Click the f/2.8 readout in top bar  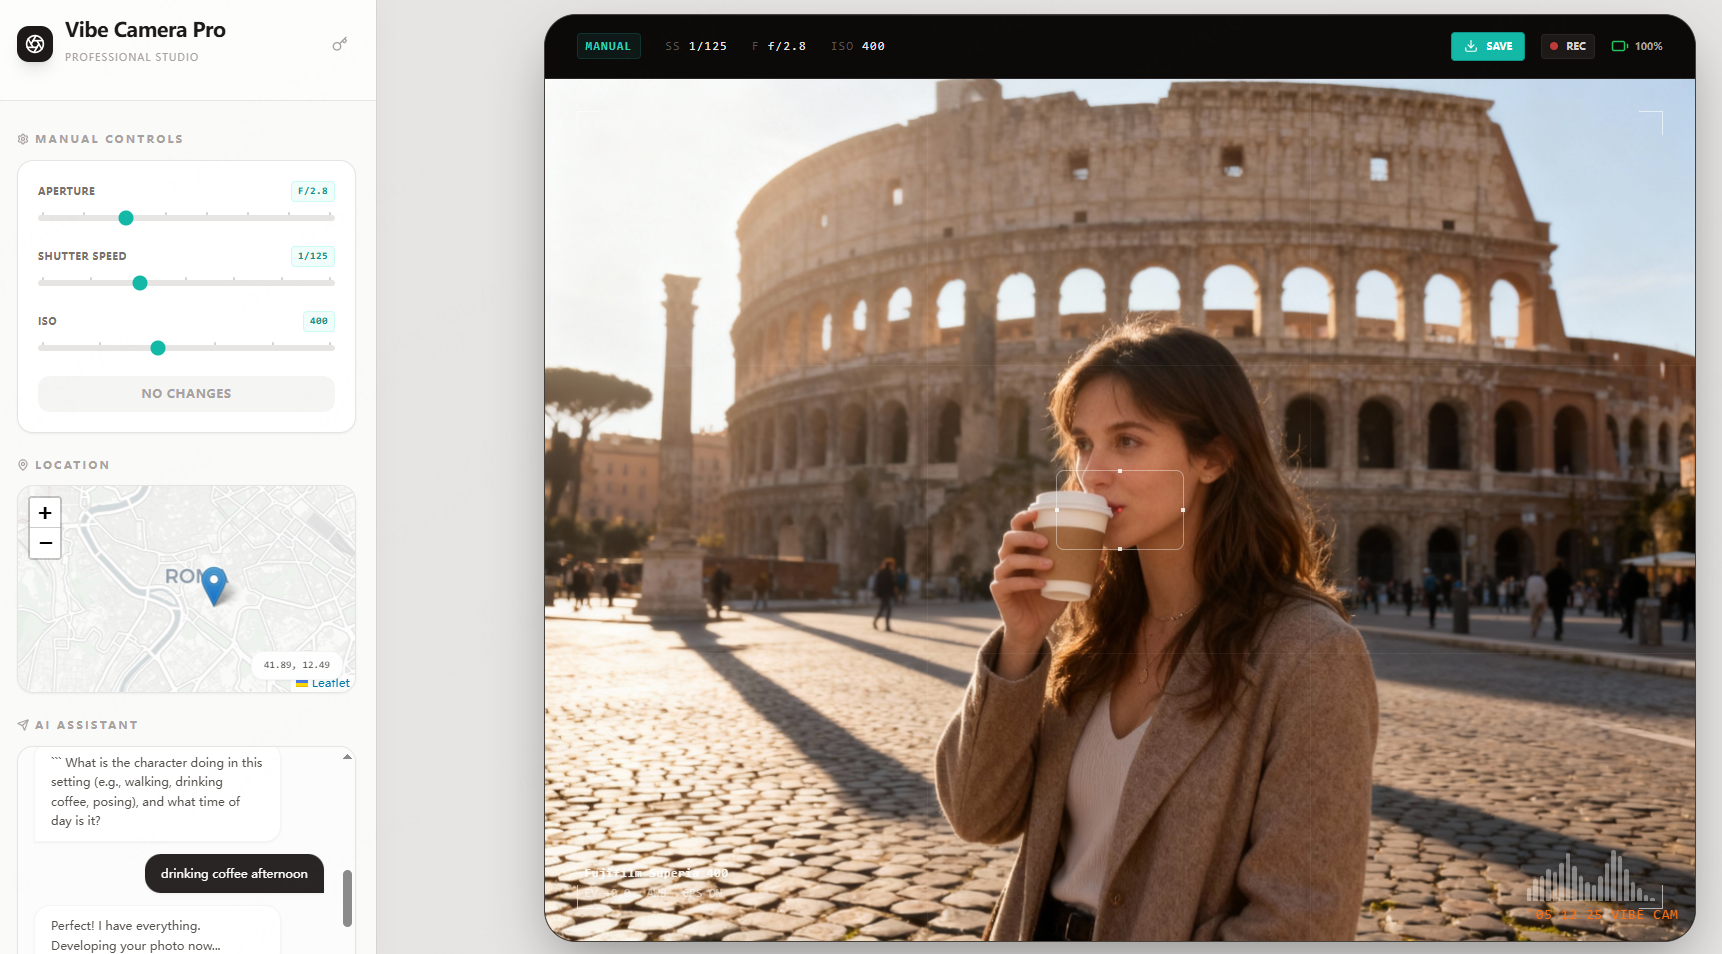779,46
